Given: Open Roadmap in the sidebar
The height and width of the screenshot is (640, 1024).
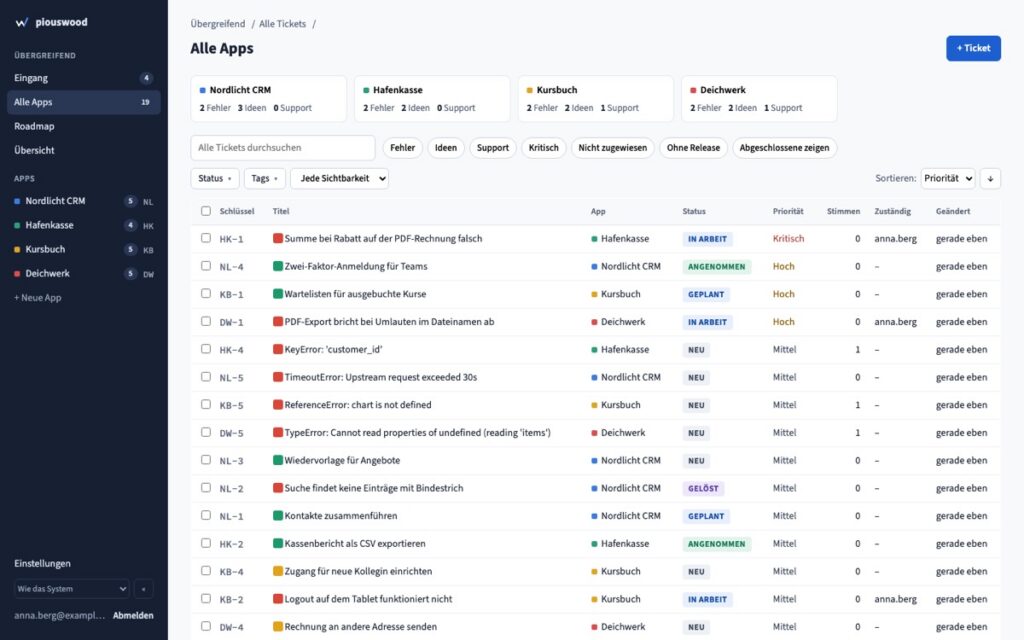Looking at the screenshot, I should (84, 126).
